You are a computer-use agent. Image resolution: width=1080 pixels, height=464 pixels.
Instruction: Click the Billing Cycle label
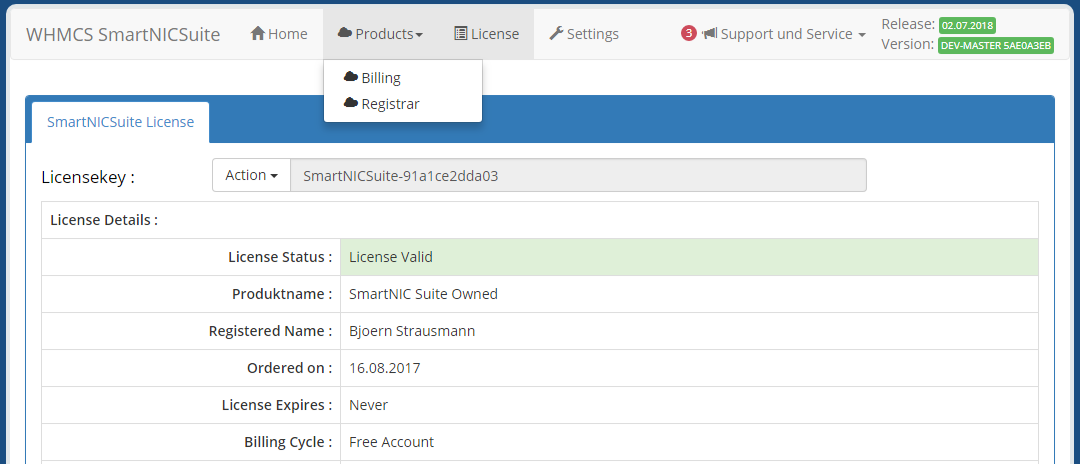pyautogui.click(x=288, y=442)
